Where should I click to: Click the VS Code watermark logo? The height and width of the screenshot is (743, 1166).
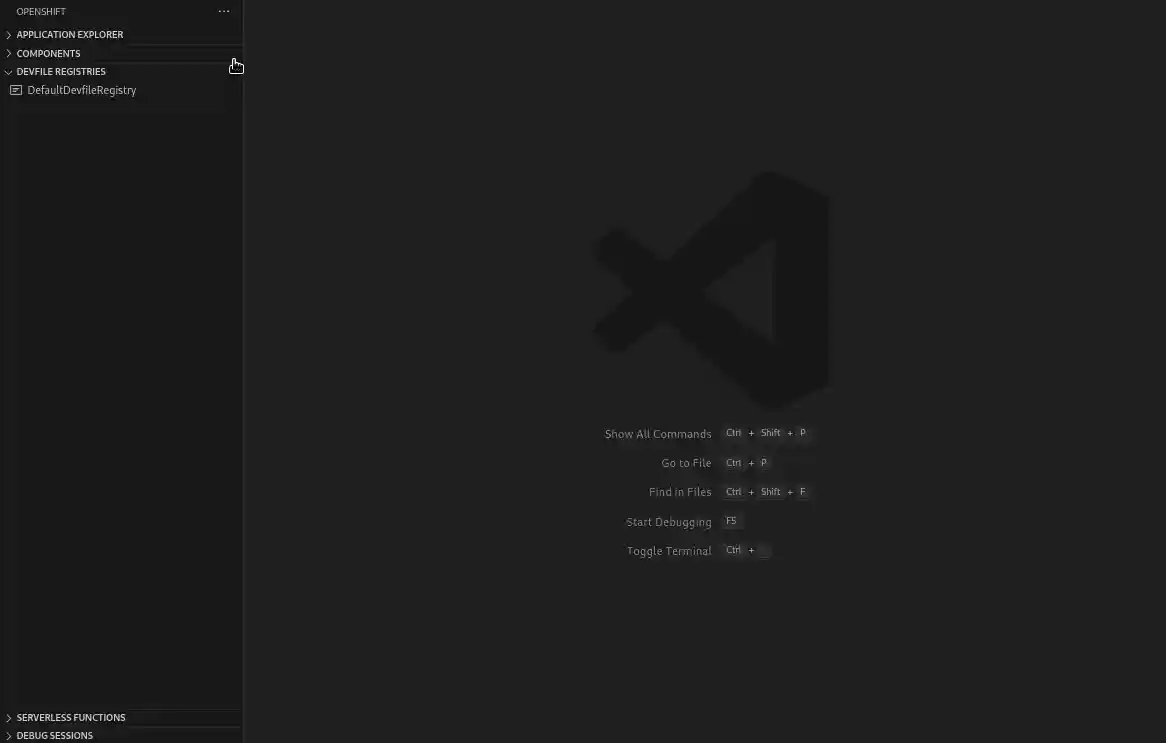coord(710,287)
